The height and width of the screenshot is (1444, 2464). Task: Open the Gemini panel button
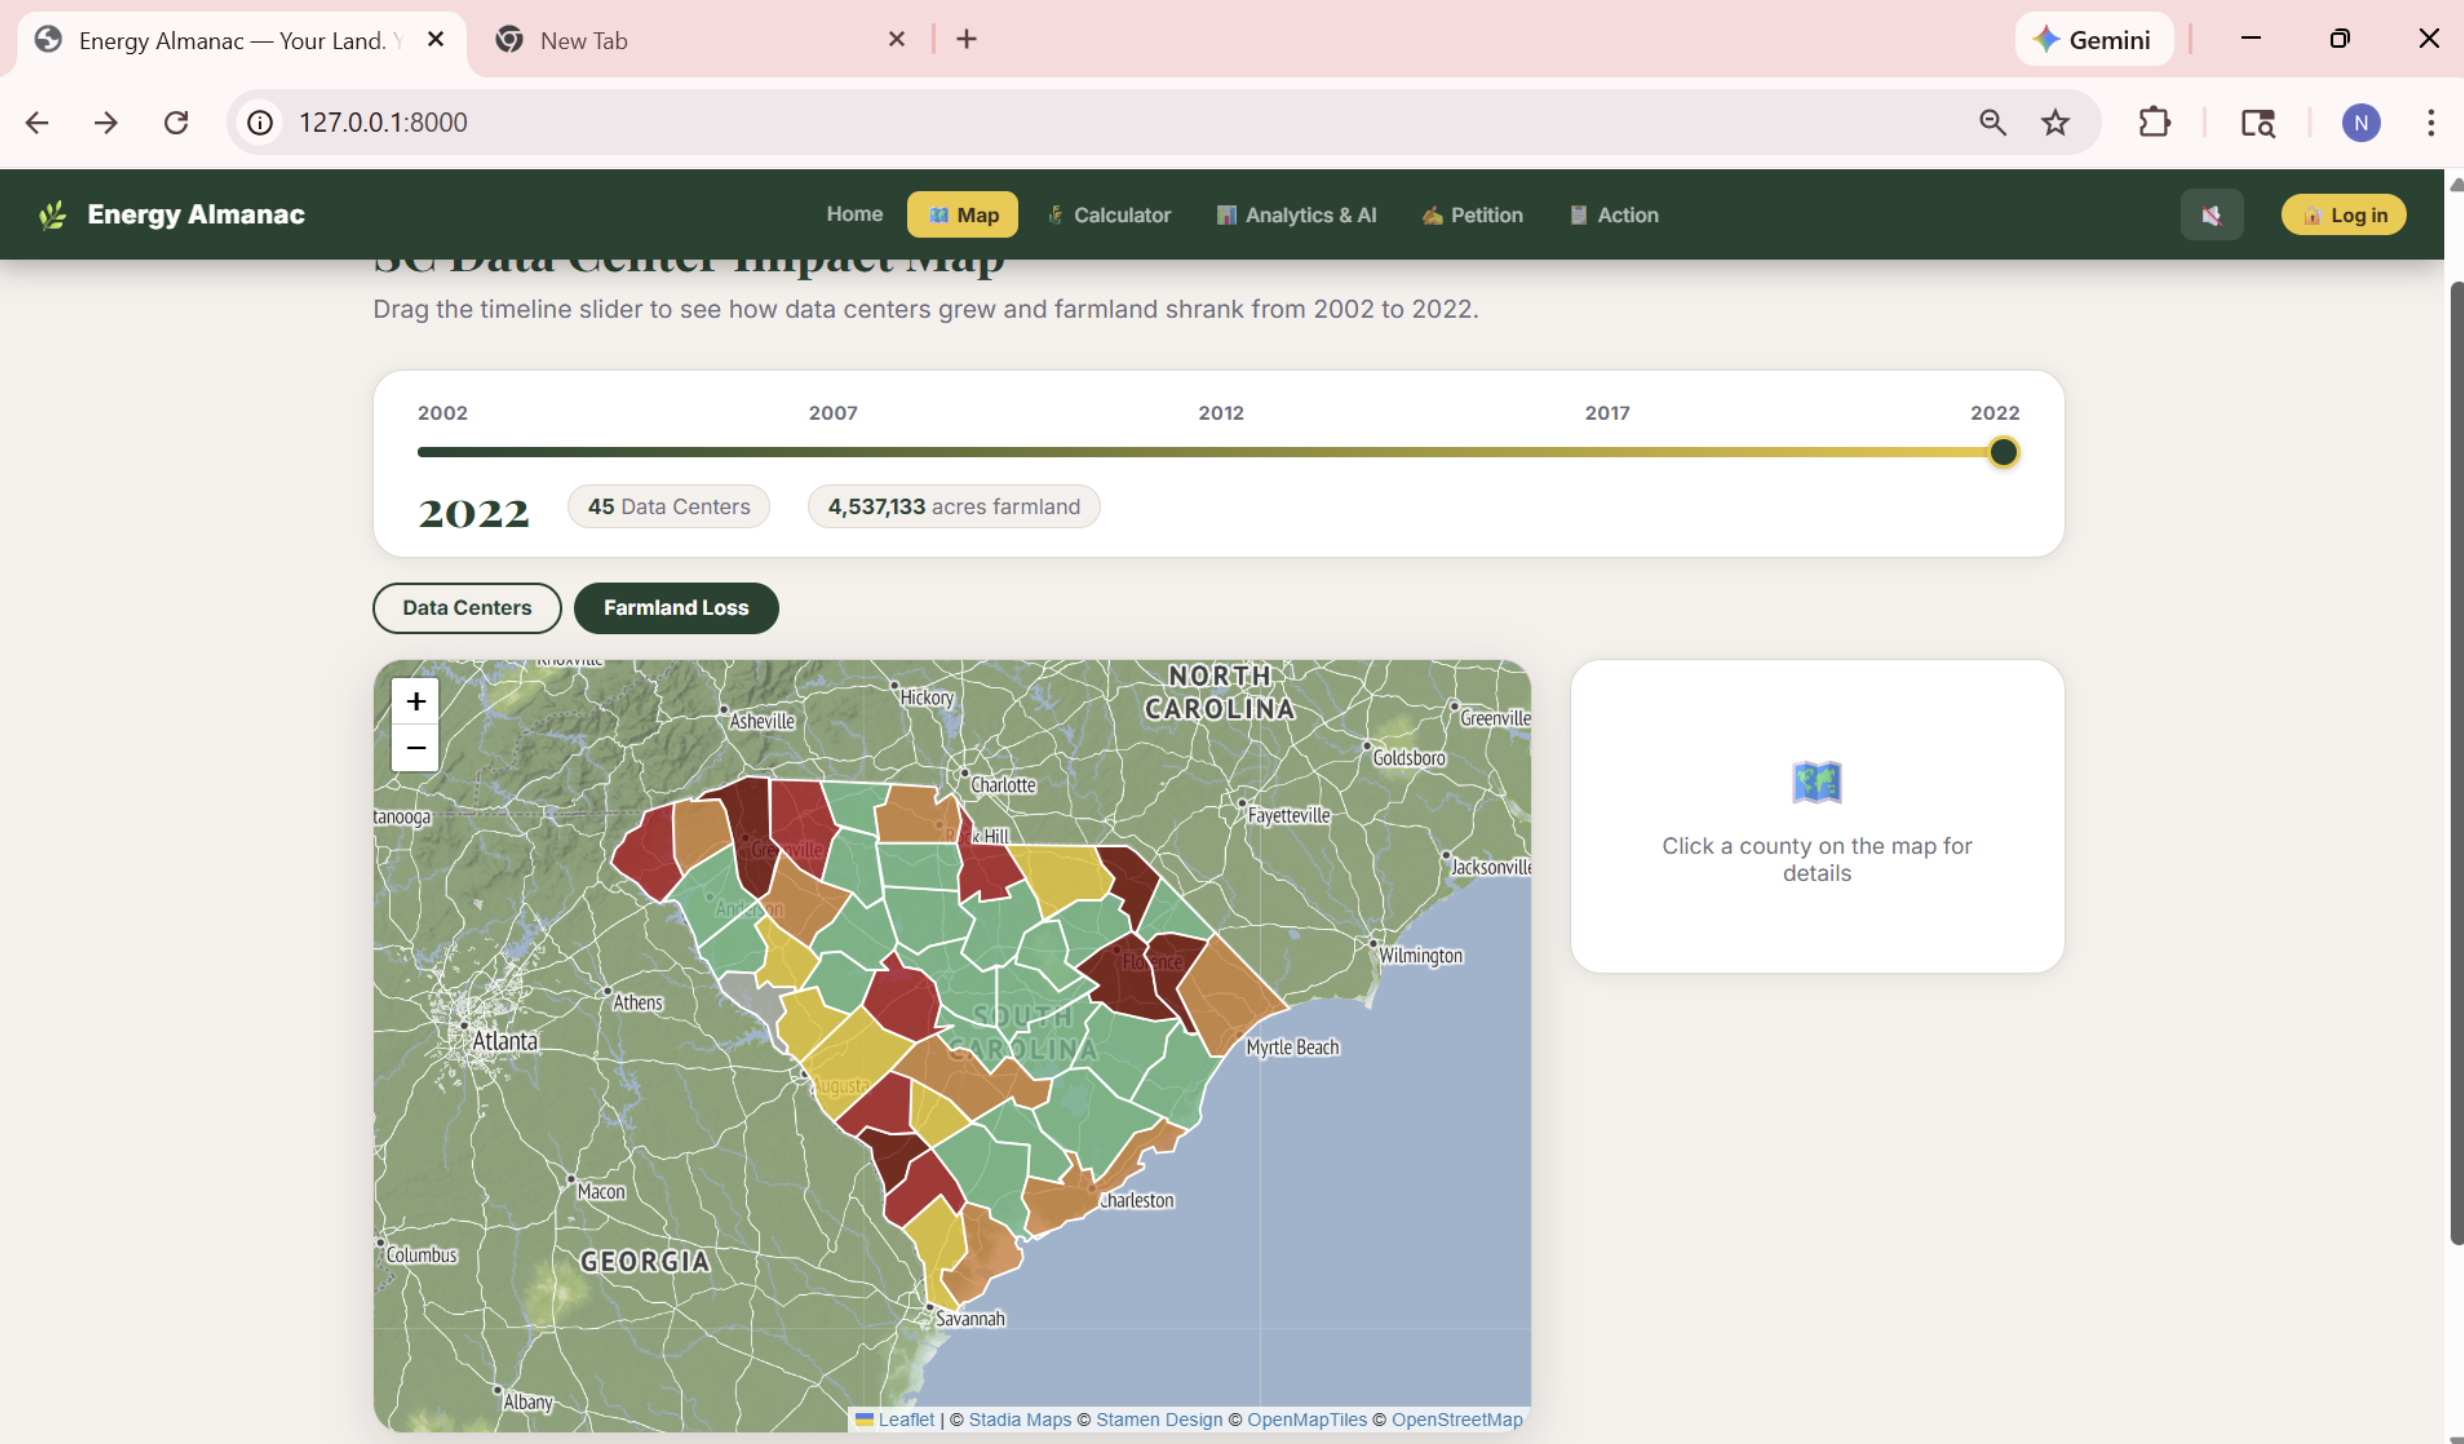2093,40
